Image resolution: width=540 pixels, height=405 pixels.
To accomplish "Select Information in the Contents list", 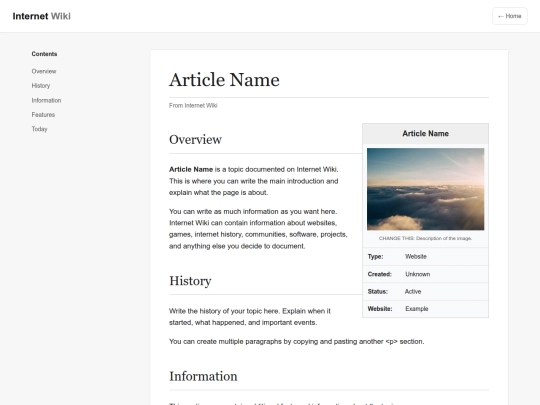I will pos(46,100).
